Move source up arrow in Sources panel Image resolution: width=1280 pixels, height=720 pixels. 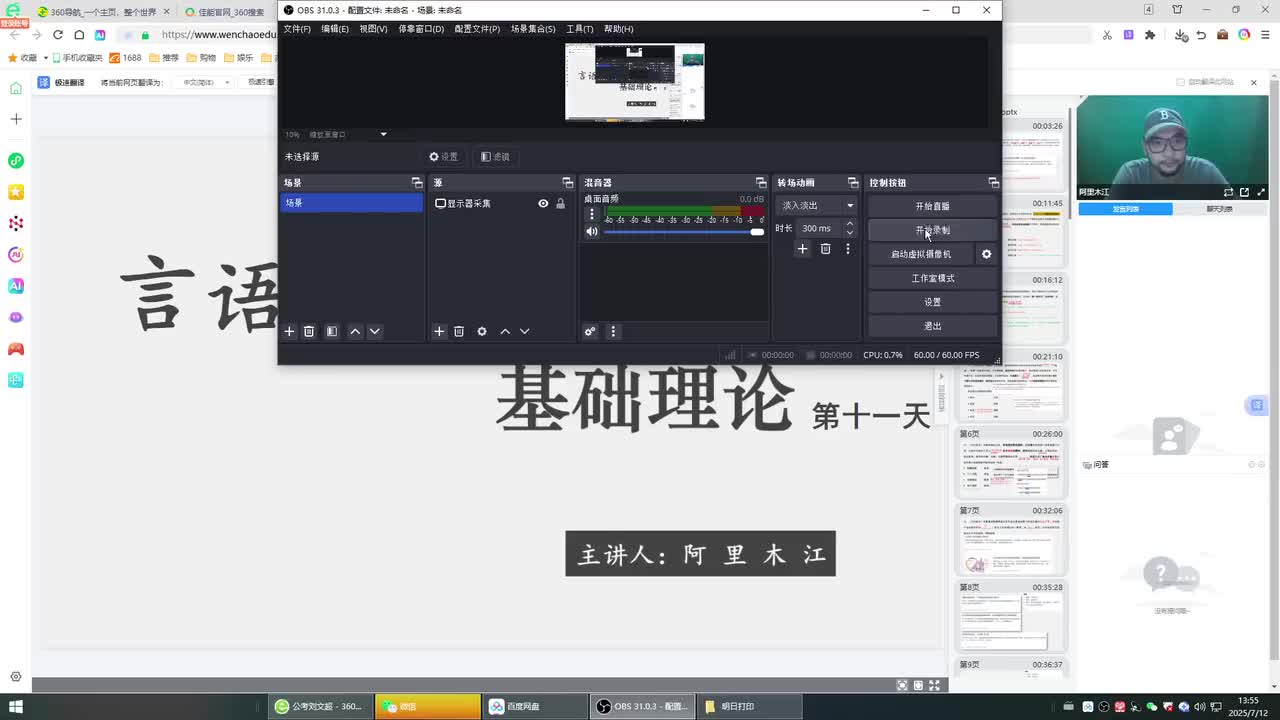point(505,331)
